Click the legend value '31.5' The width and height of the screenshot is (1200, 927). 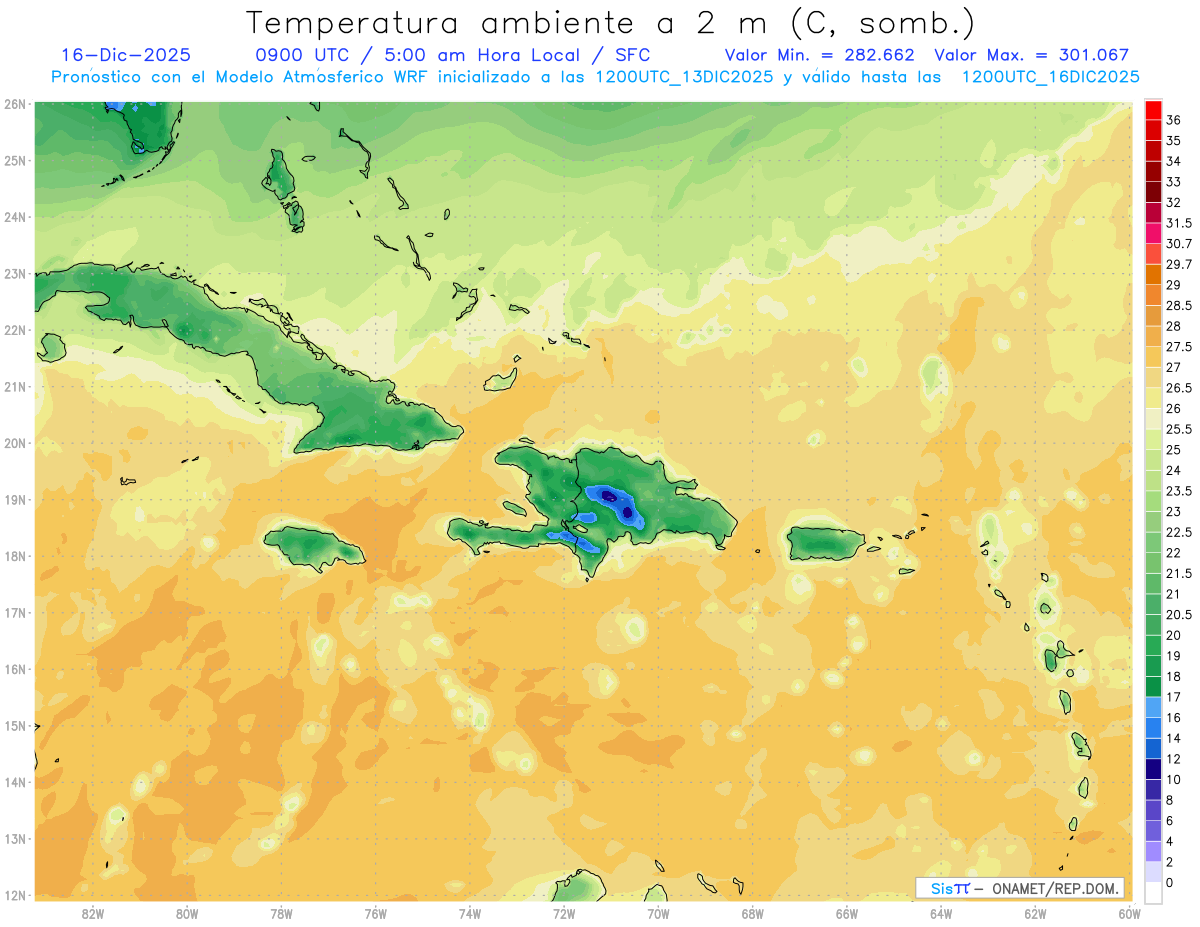tap(1180, 223)
